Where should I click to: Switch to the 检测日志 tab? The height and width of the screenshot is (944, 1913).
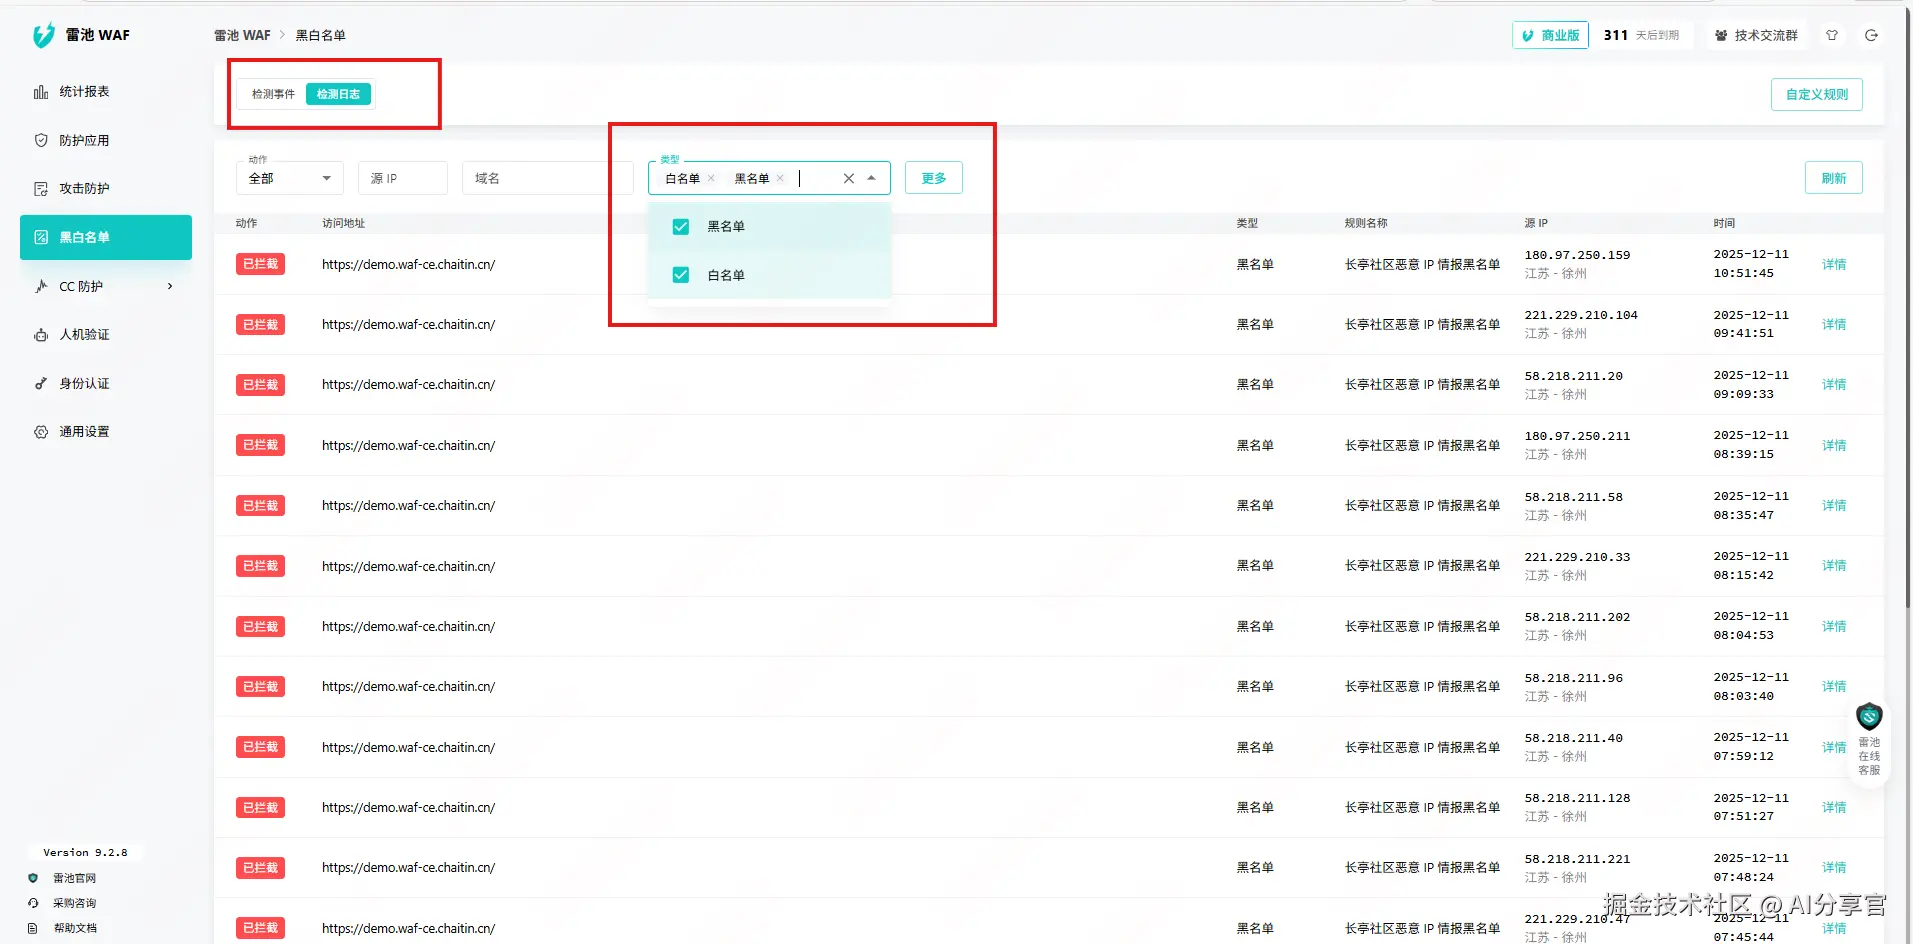338,94
